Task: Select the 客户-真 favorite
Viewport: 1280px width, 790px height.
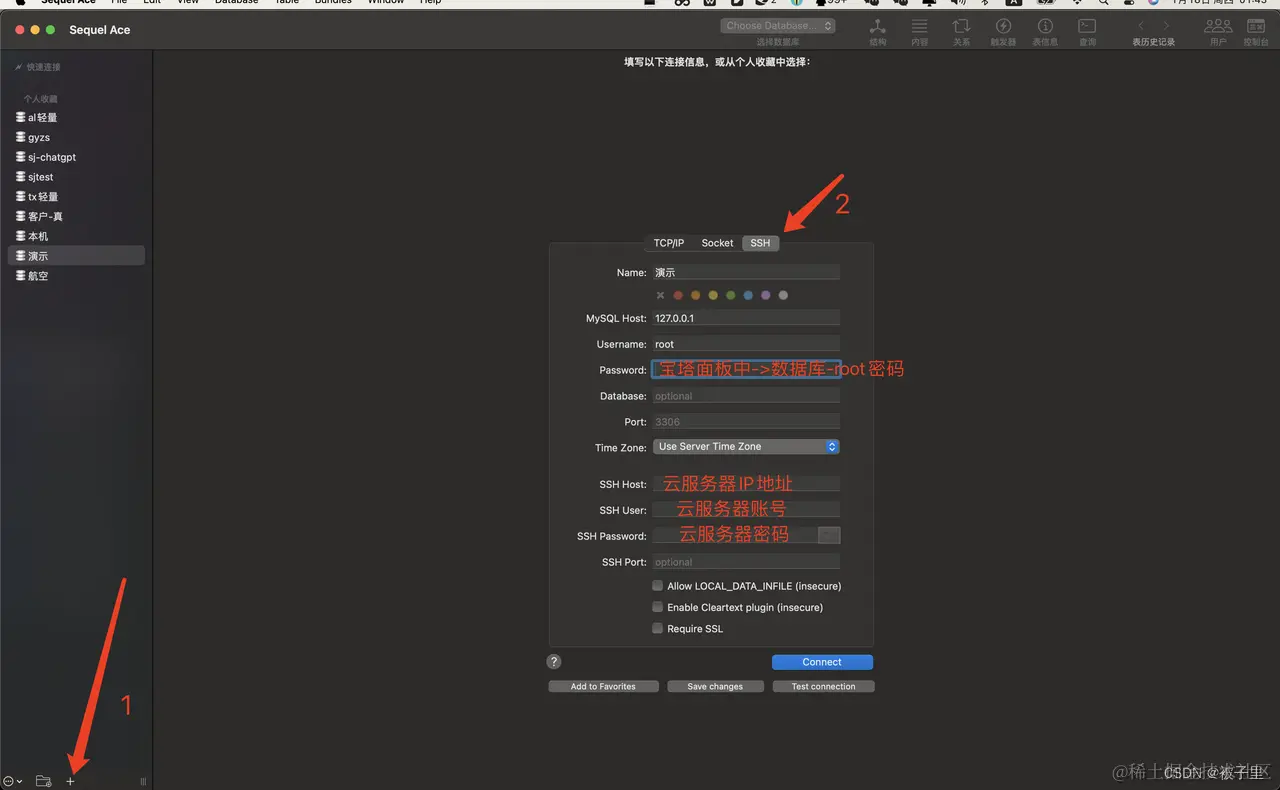Action: [76, 216]
